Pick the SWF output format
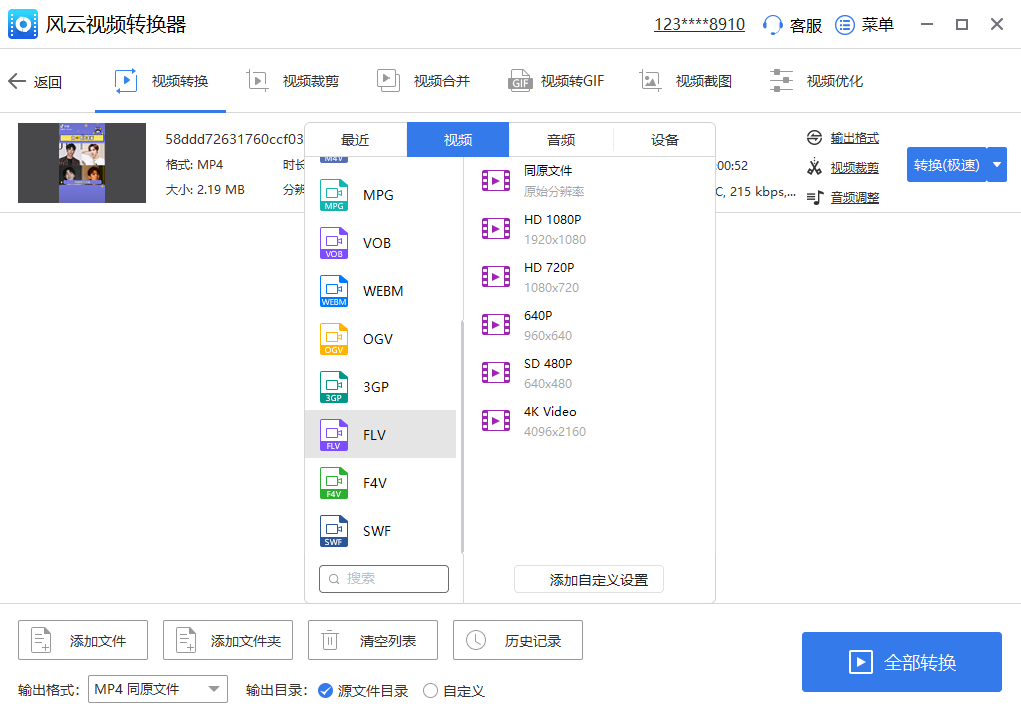This screenshot has height=716, width=1021. pyautogui.click(x=382, y=531)
